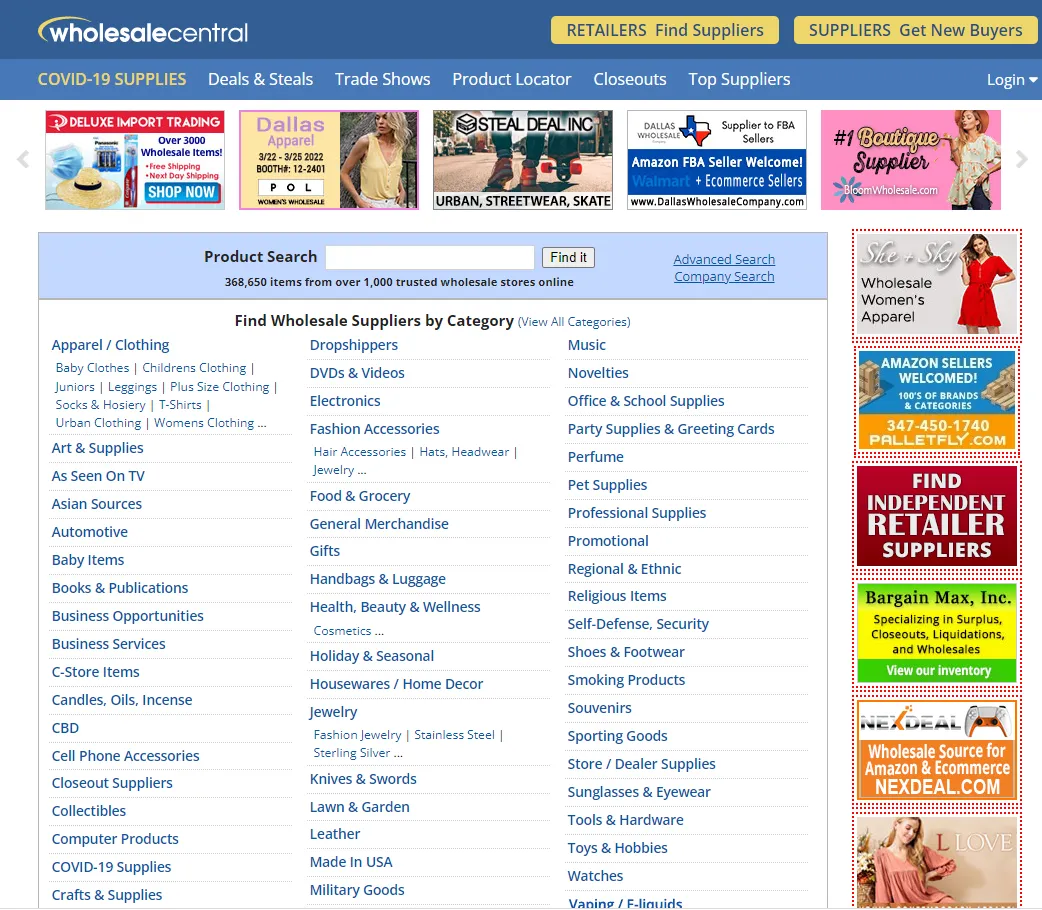Expand more Jewelry subcategories via ellipsis
1042x910 pixels.
[x=398, y=753]
